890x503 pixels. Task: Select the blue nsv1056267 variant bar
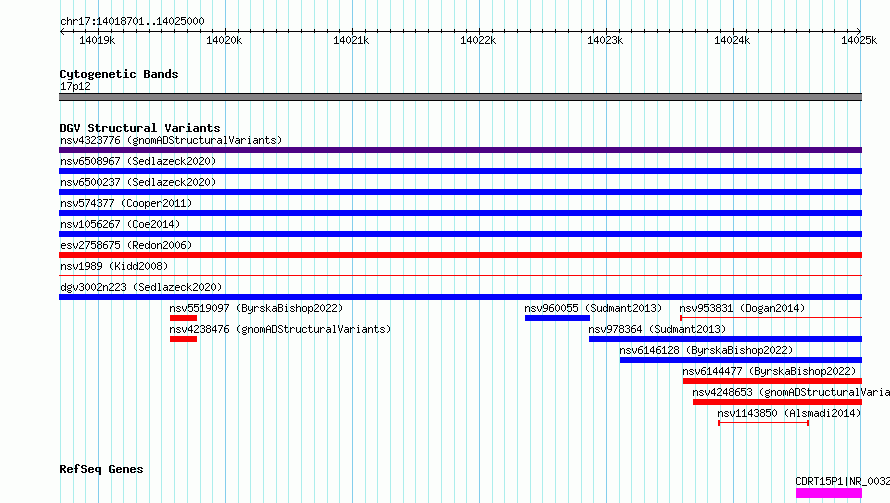click(460, 234)
